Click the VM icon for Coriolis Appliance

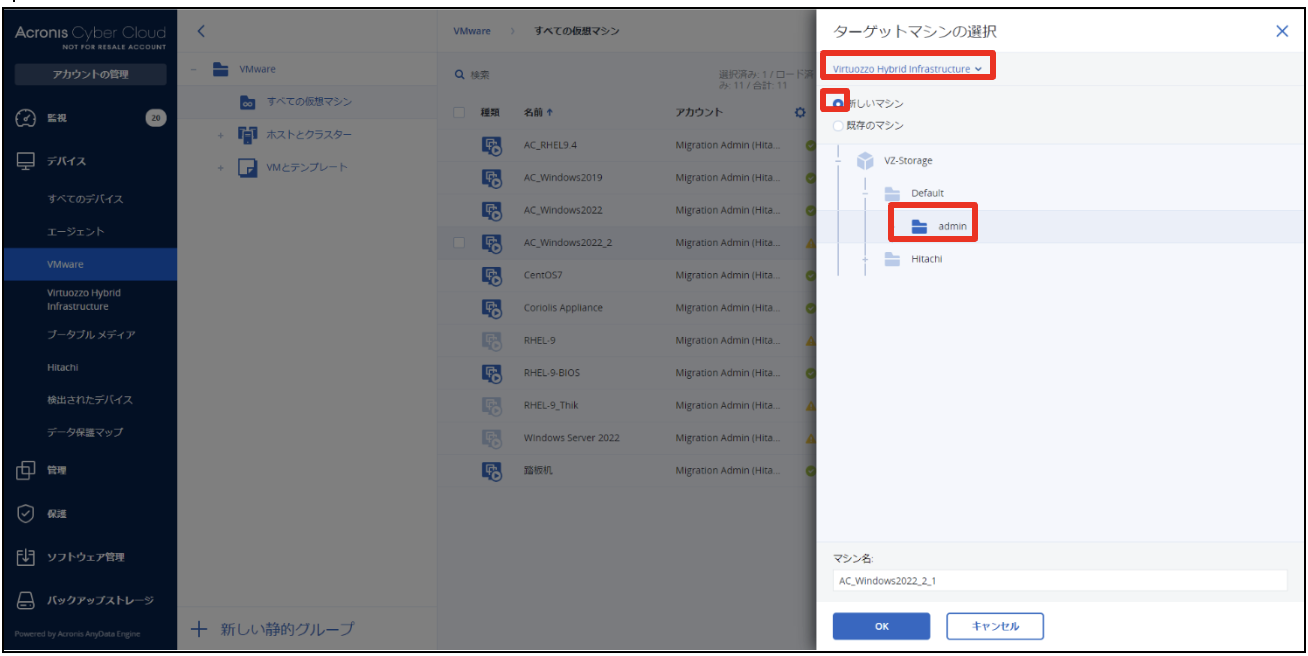coord(492,307)
